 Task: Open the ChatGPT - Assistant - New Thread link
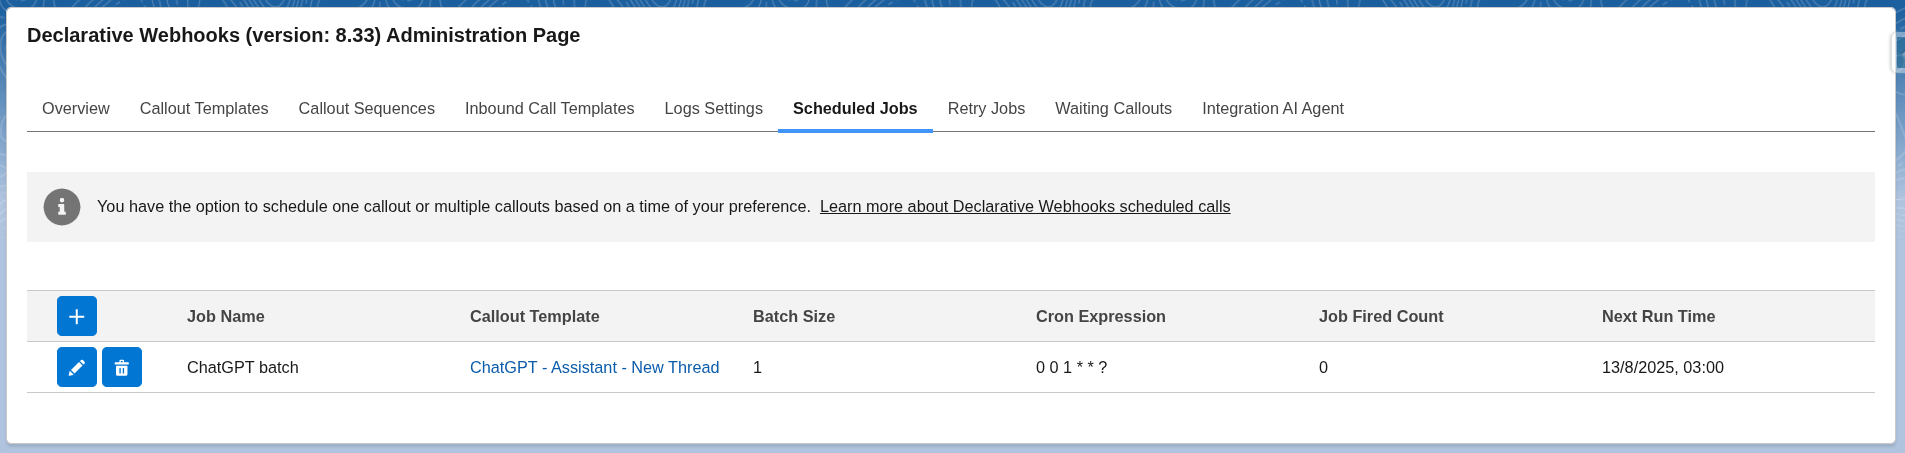[x=594, y=367]
